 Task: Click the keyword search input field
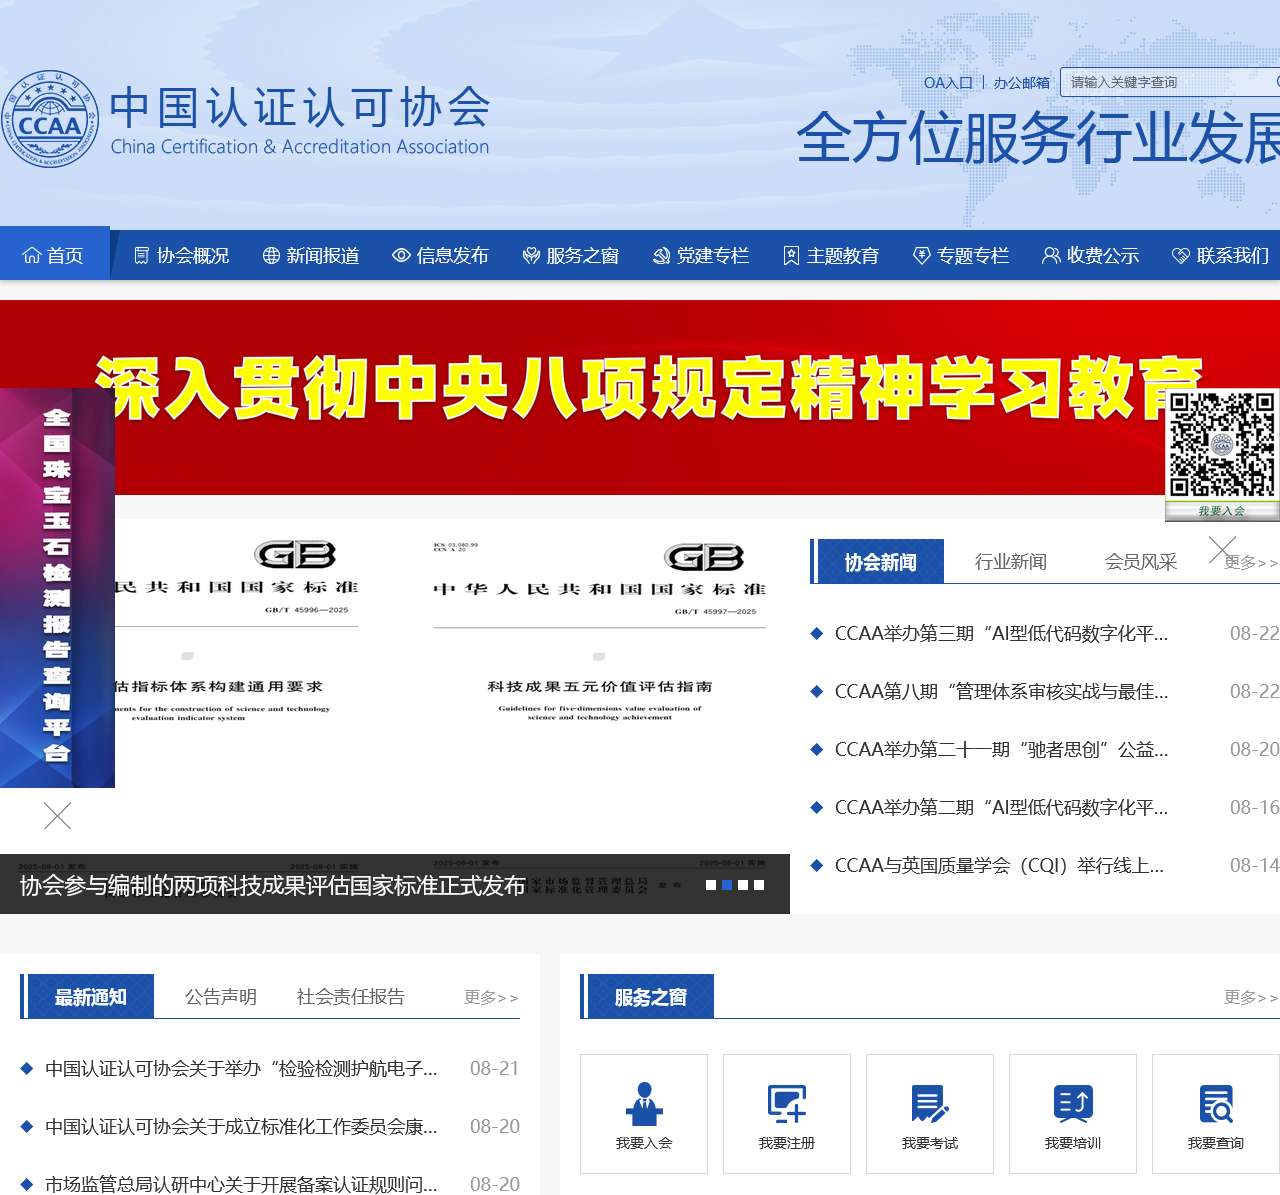tap(1160, 83)
